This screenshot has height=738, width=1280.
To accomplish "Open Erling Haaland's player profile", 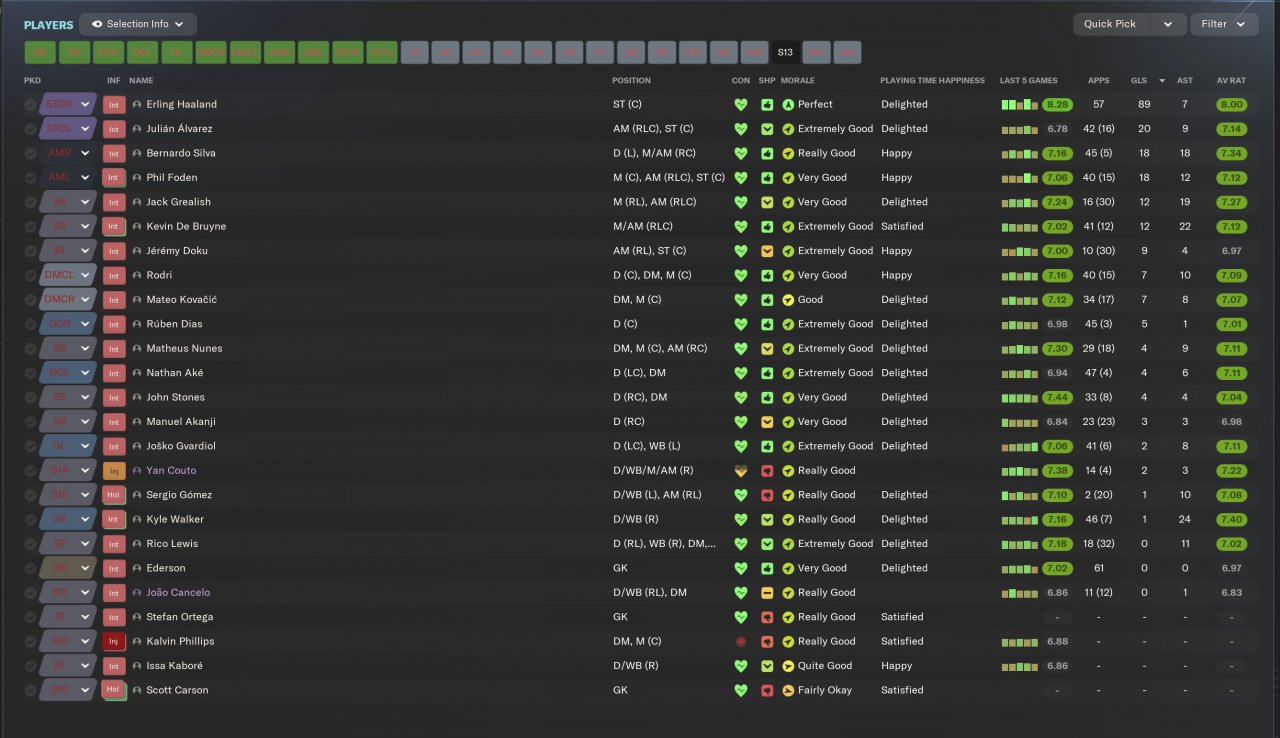I will pos(181,104).
